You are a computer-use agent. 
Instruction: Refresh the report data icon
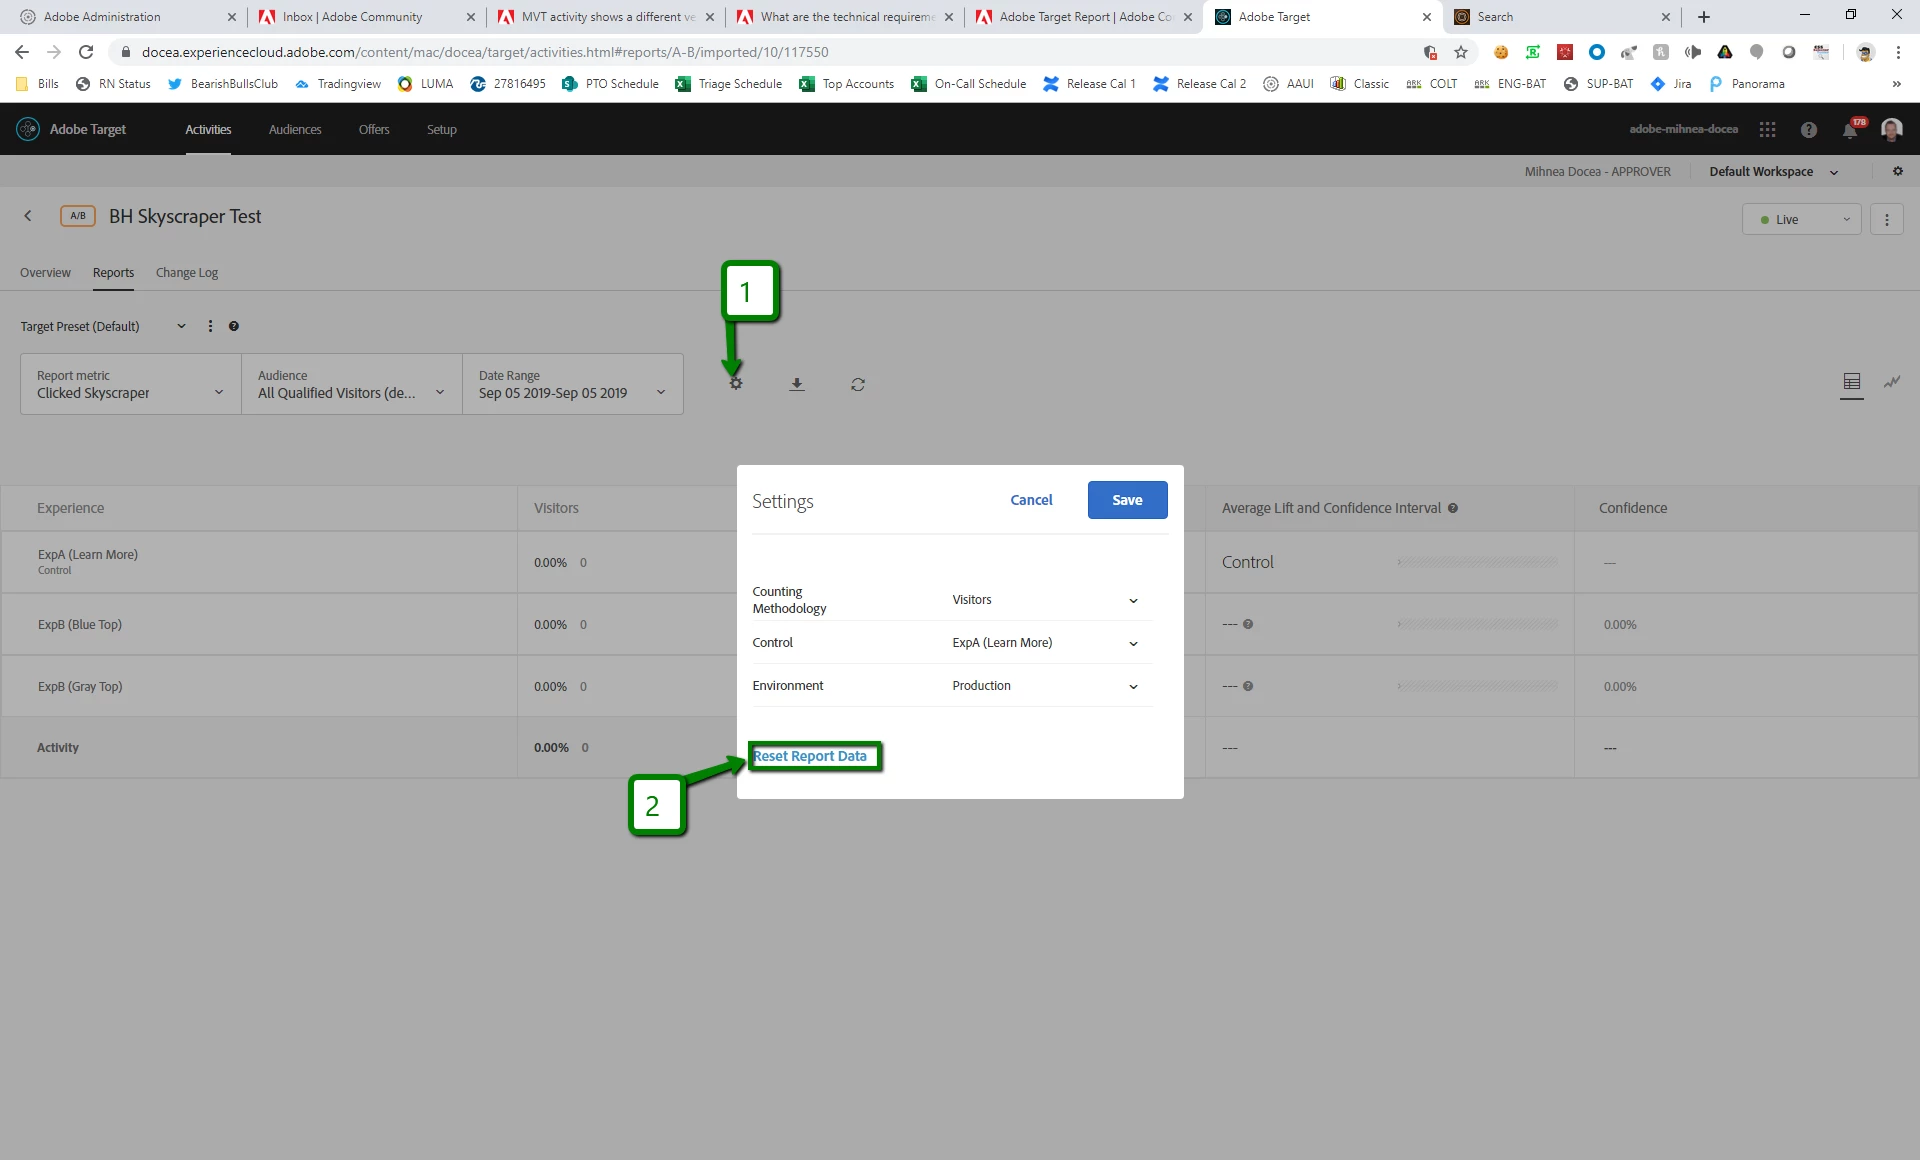click(x=858, y=384)
